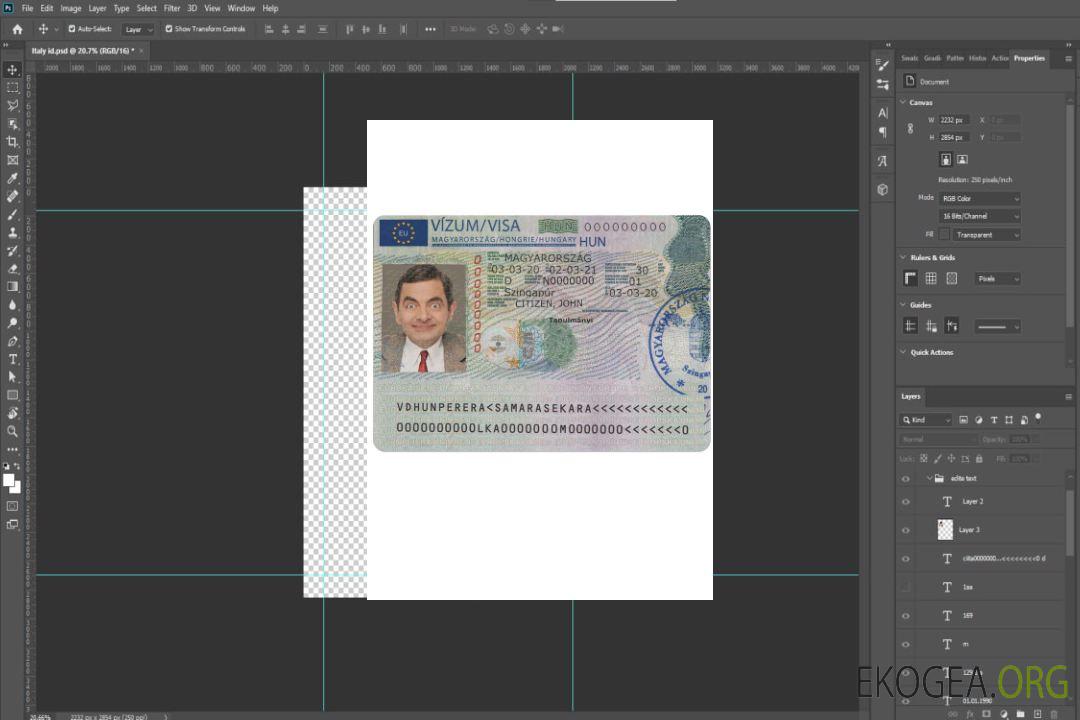
Task: Select the Crop tool
Action: click(x=12, y=142)
